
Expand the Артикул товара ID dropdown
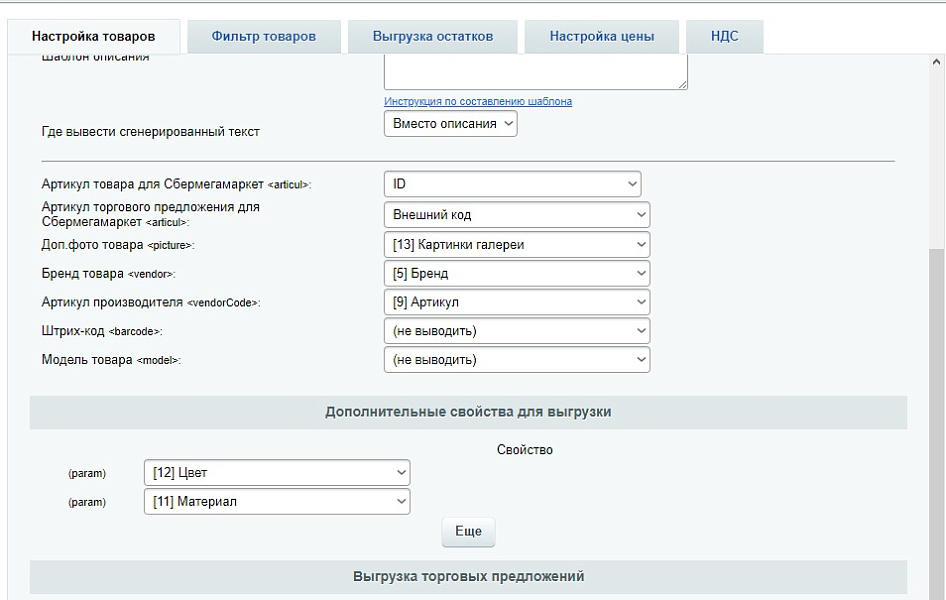coord(511,183)
